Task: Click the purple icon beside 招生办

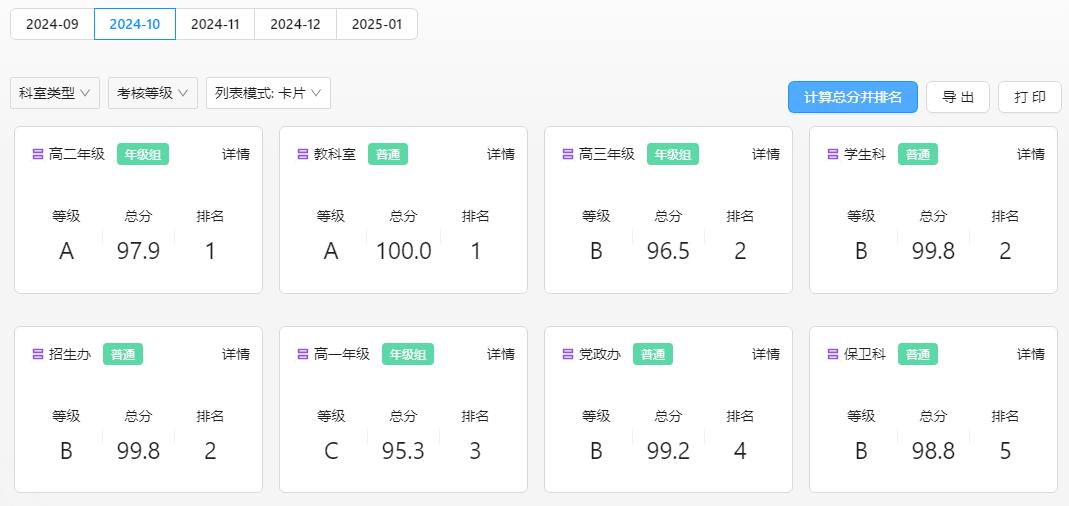Action: coord(38,354)
